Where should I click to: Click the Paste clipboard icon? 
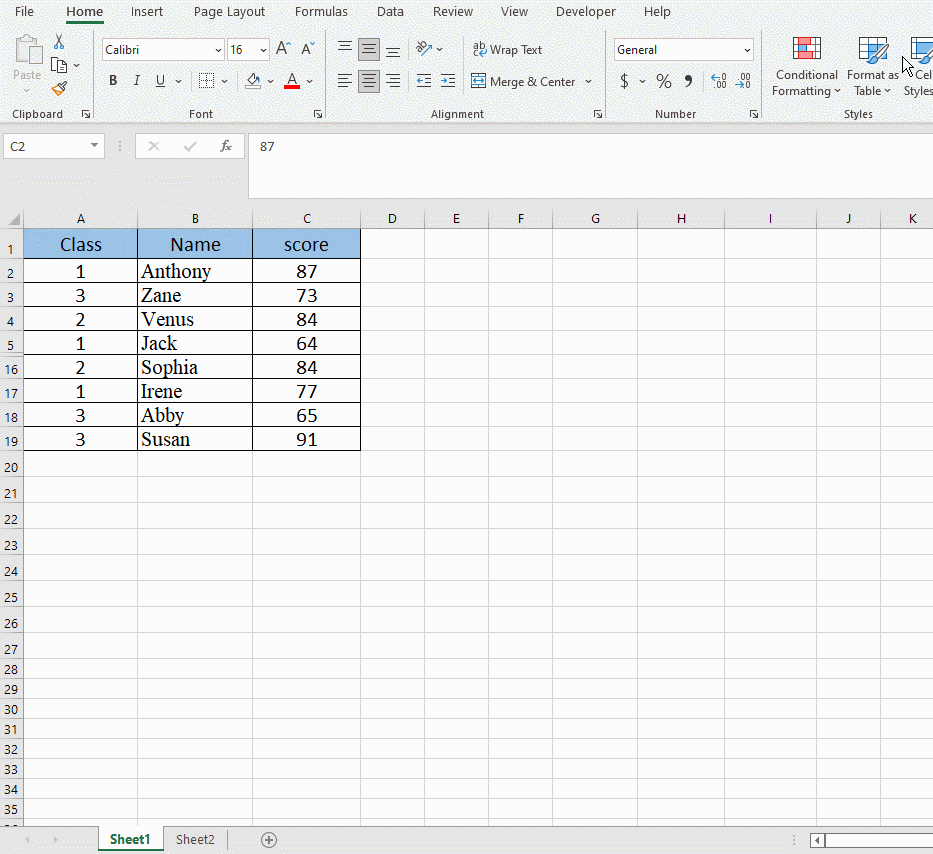27,50
